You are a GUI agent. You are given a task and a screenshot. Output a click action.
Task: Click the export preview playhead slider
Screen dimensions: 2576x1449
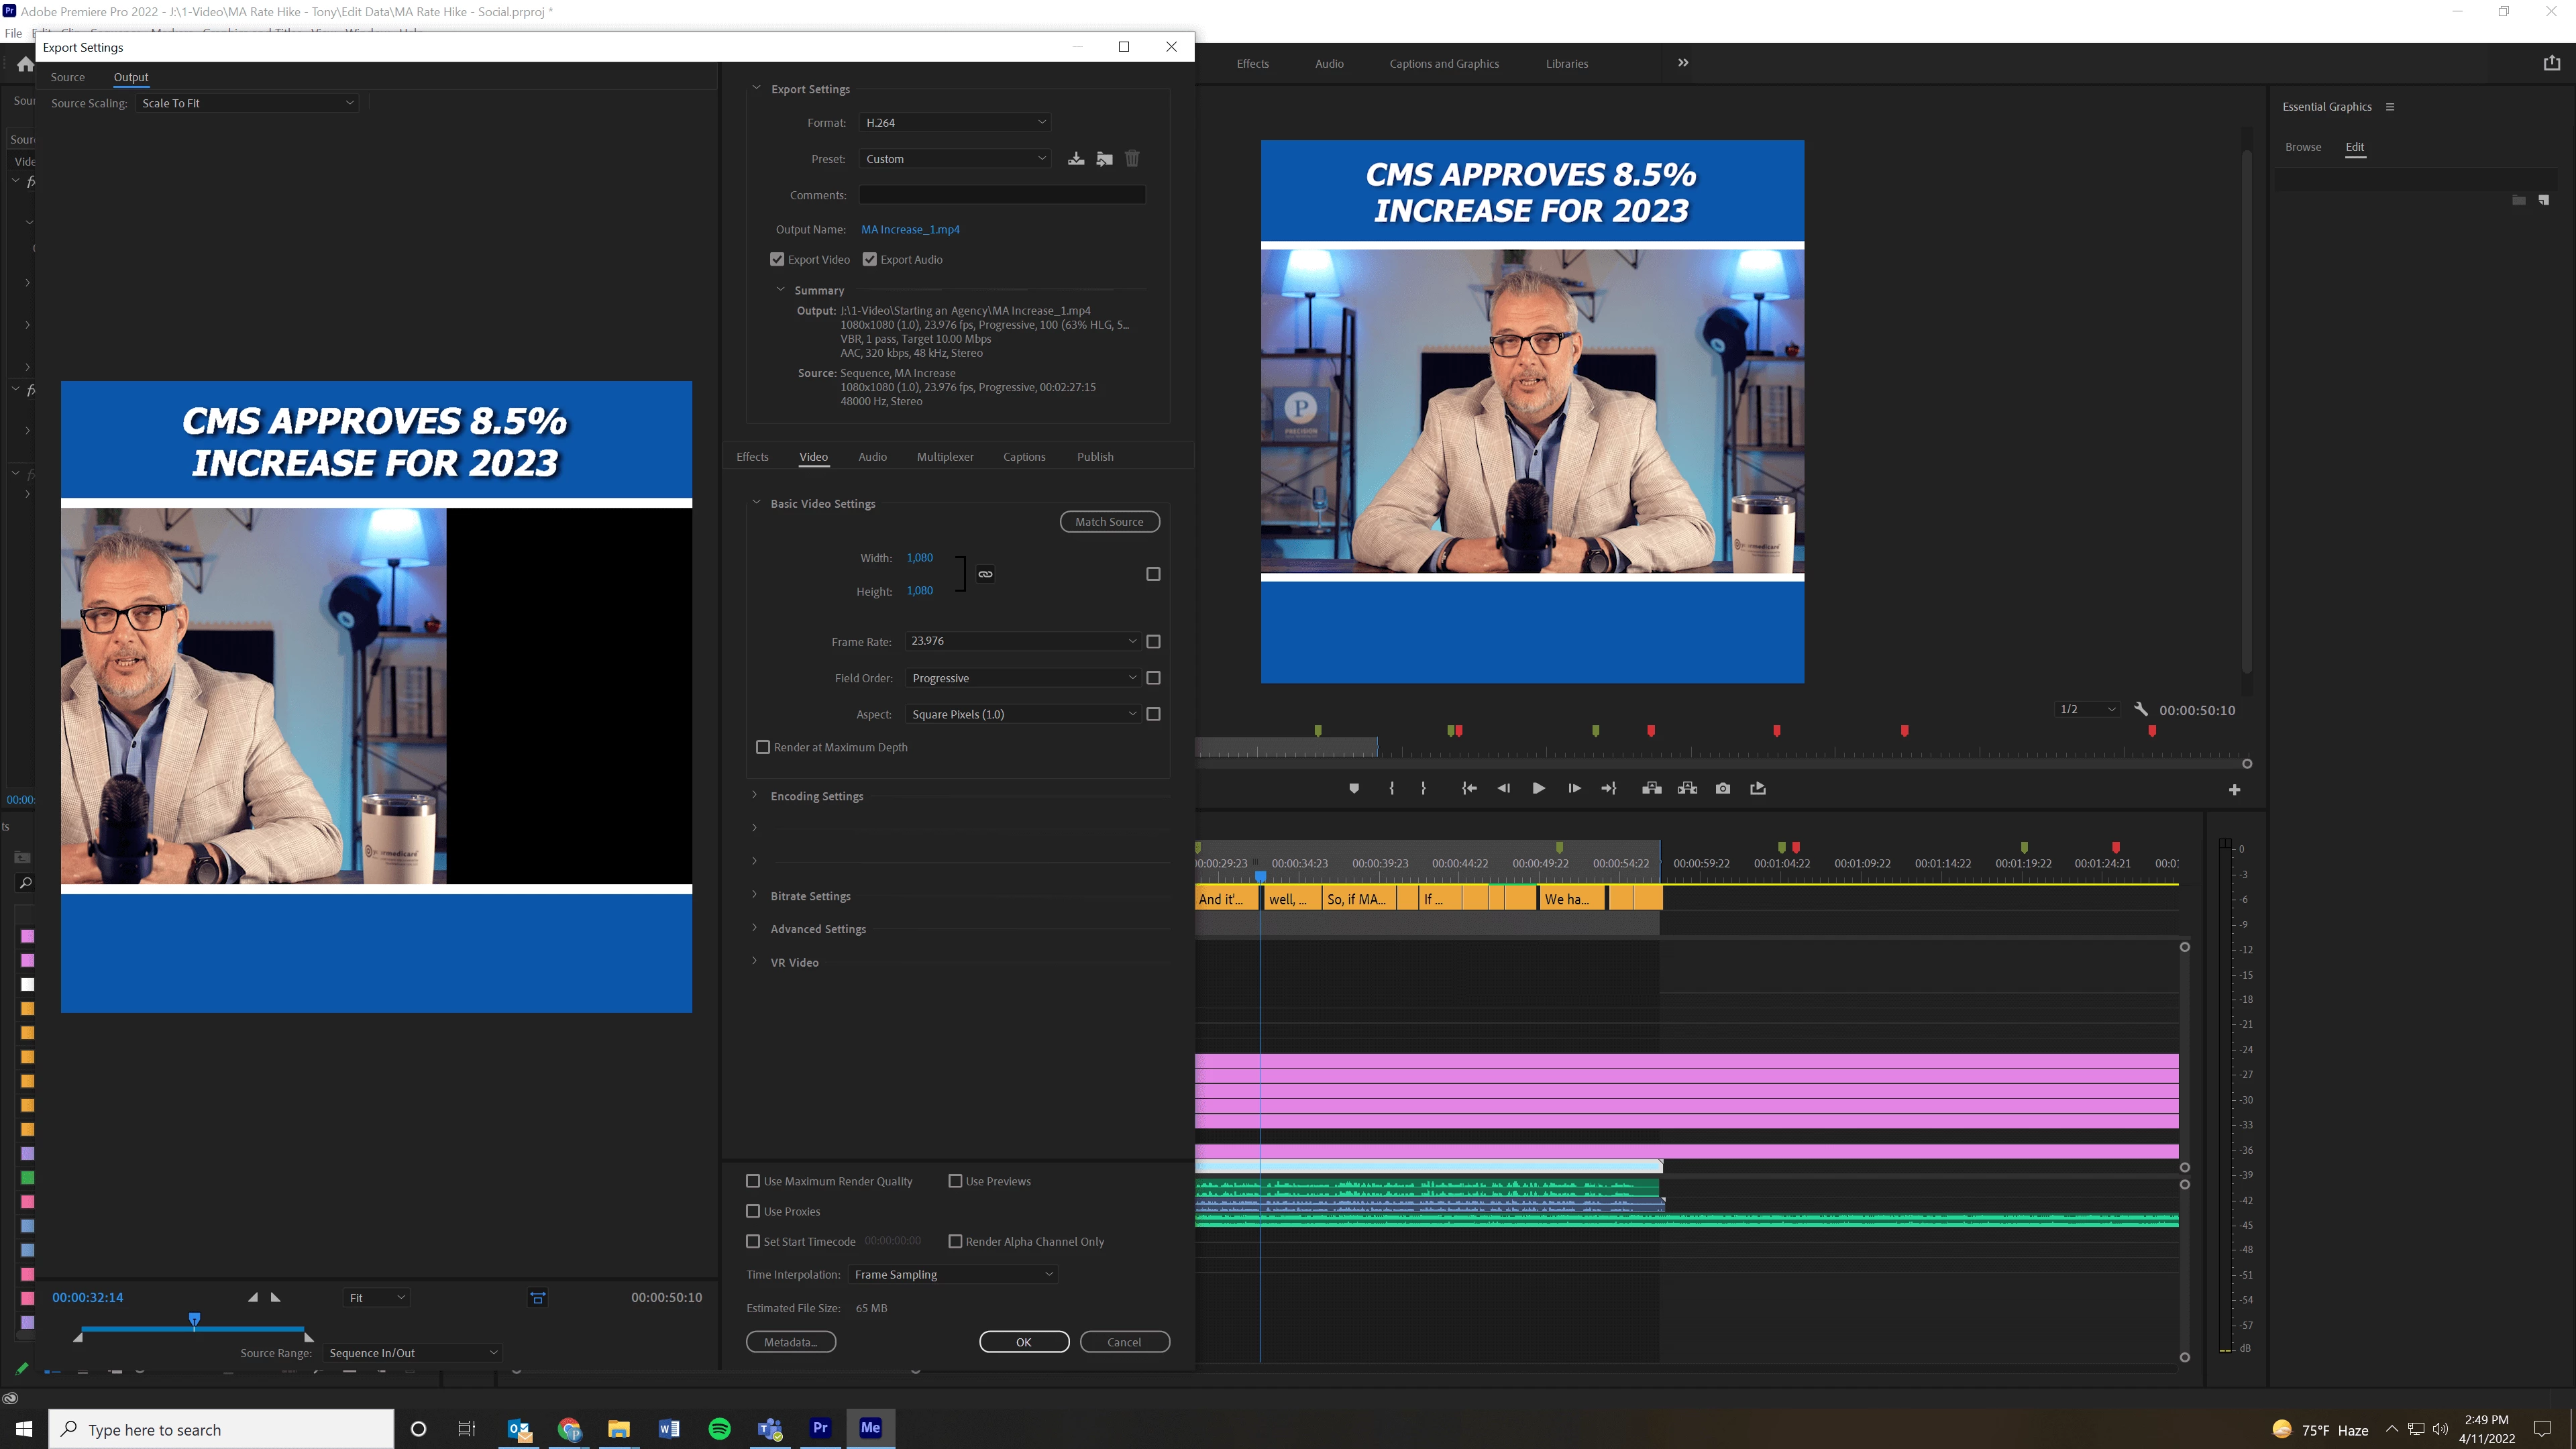[x=195, y=1320]
